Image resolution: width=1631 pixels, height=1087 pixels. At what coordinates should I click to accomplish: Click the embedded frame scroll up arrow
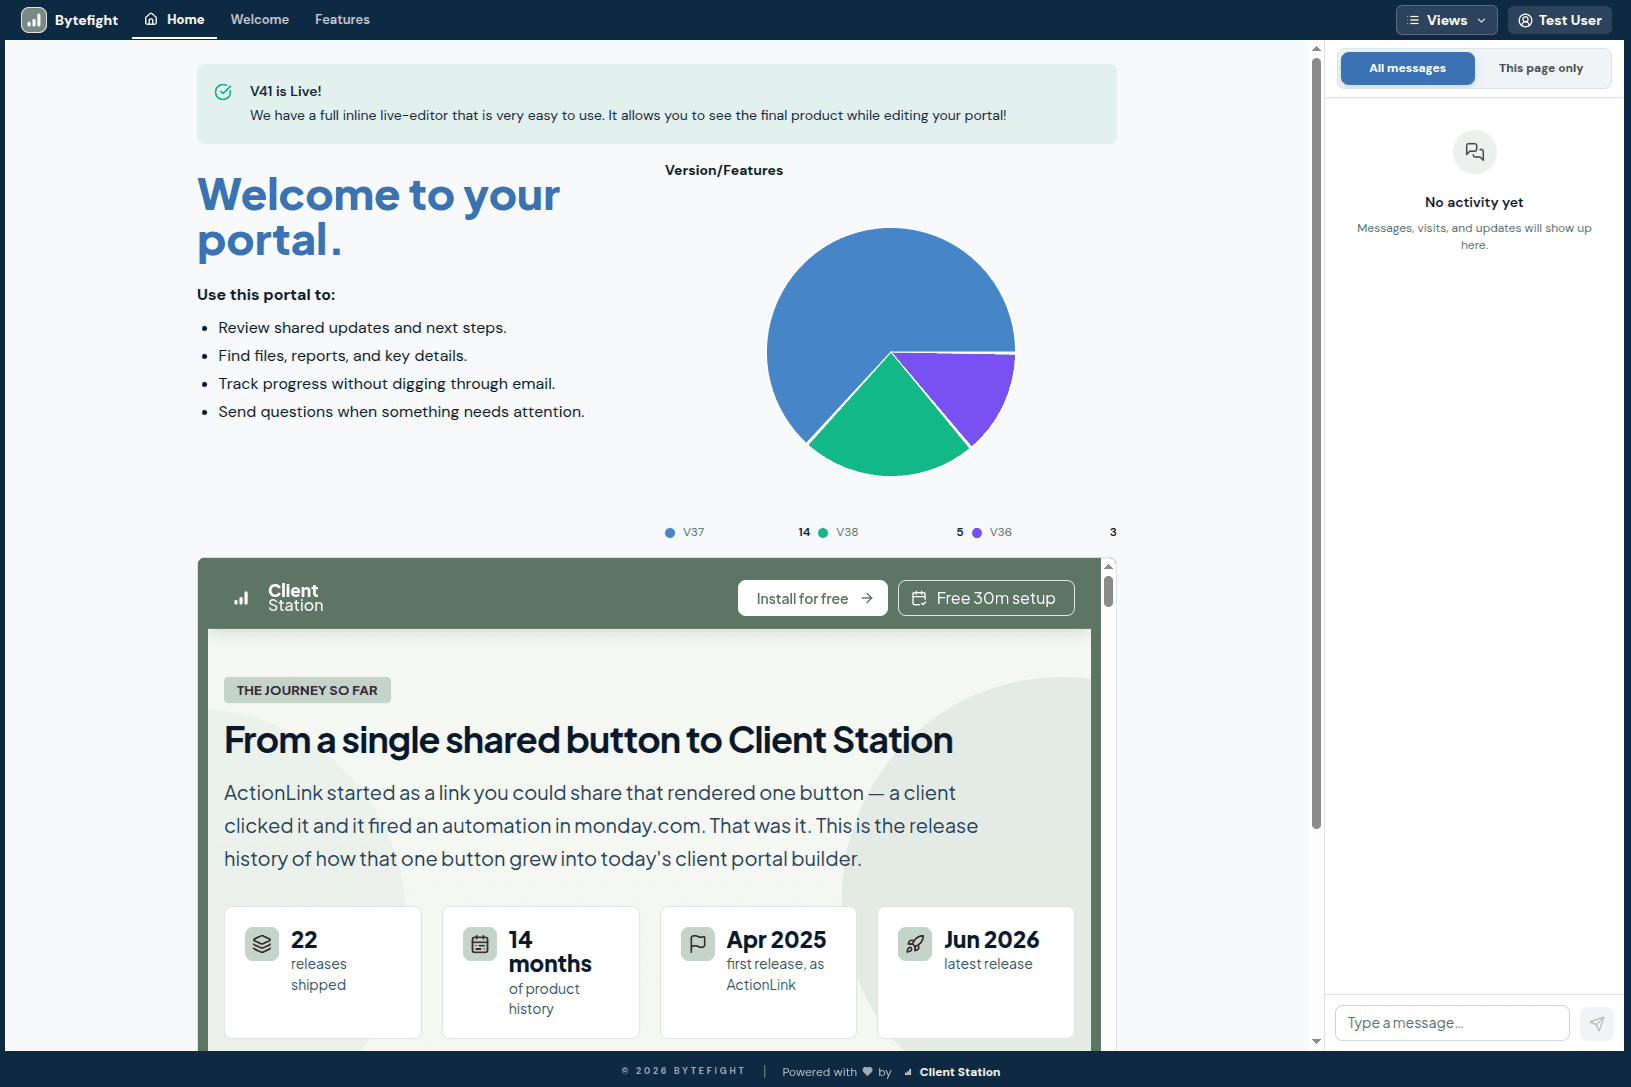pos(1108,566)
